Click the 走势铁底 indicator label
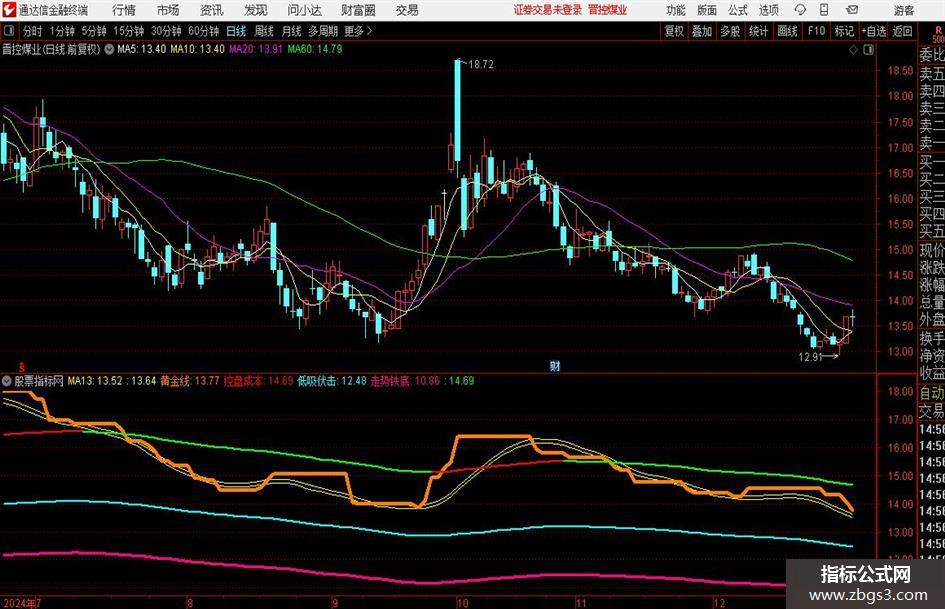Viewport: 945px width, 609px height. [390, 381]
